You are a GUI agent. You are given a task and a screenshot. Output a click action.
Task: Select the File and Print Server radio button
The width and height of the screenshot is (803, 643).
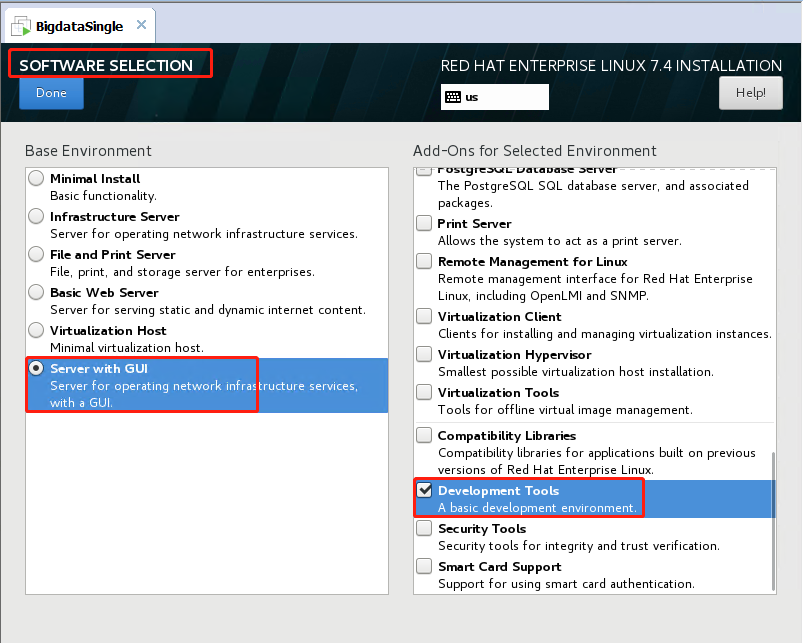pyautogui.click(x=36, y=254)
